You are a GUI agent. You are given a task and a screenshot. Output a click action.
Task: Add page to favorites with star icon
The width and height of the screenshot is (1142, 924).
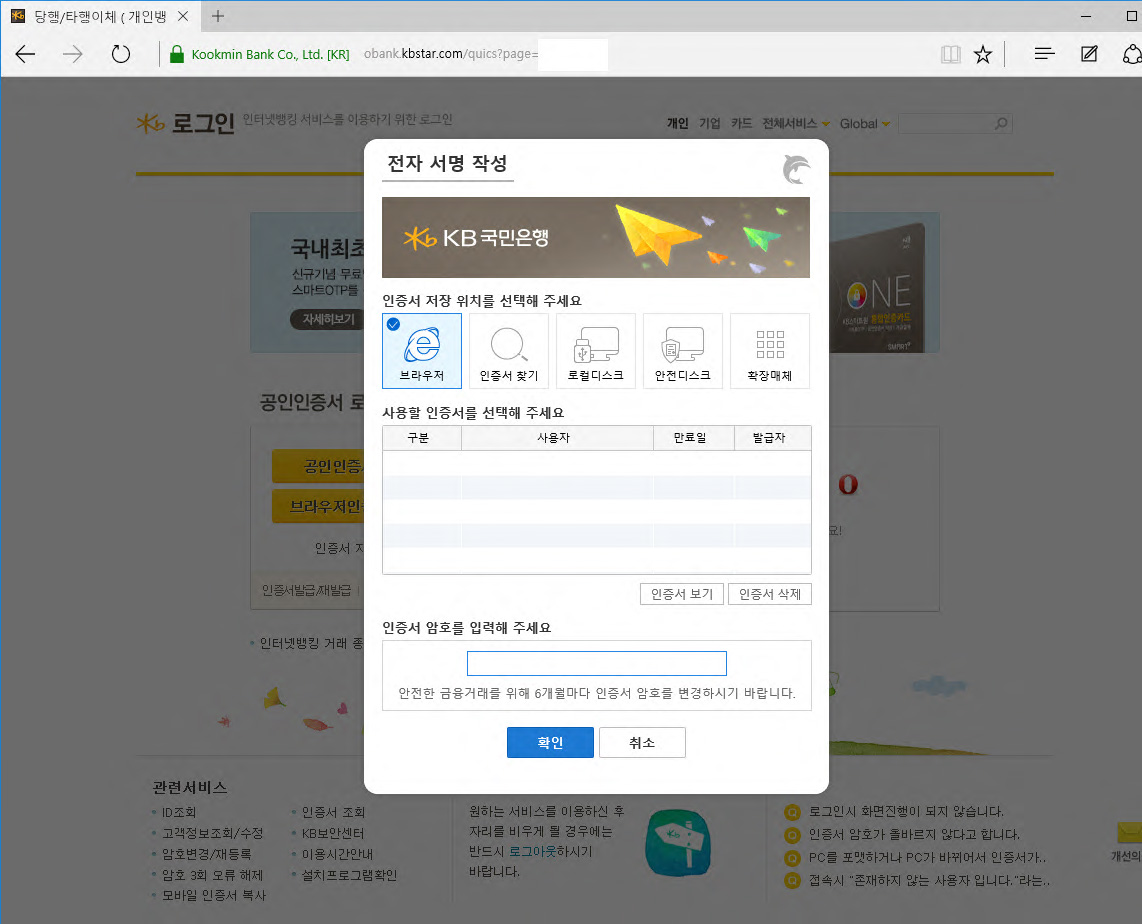click(x=983, y=54)
